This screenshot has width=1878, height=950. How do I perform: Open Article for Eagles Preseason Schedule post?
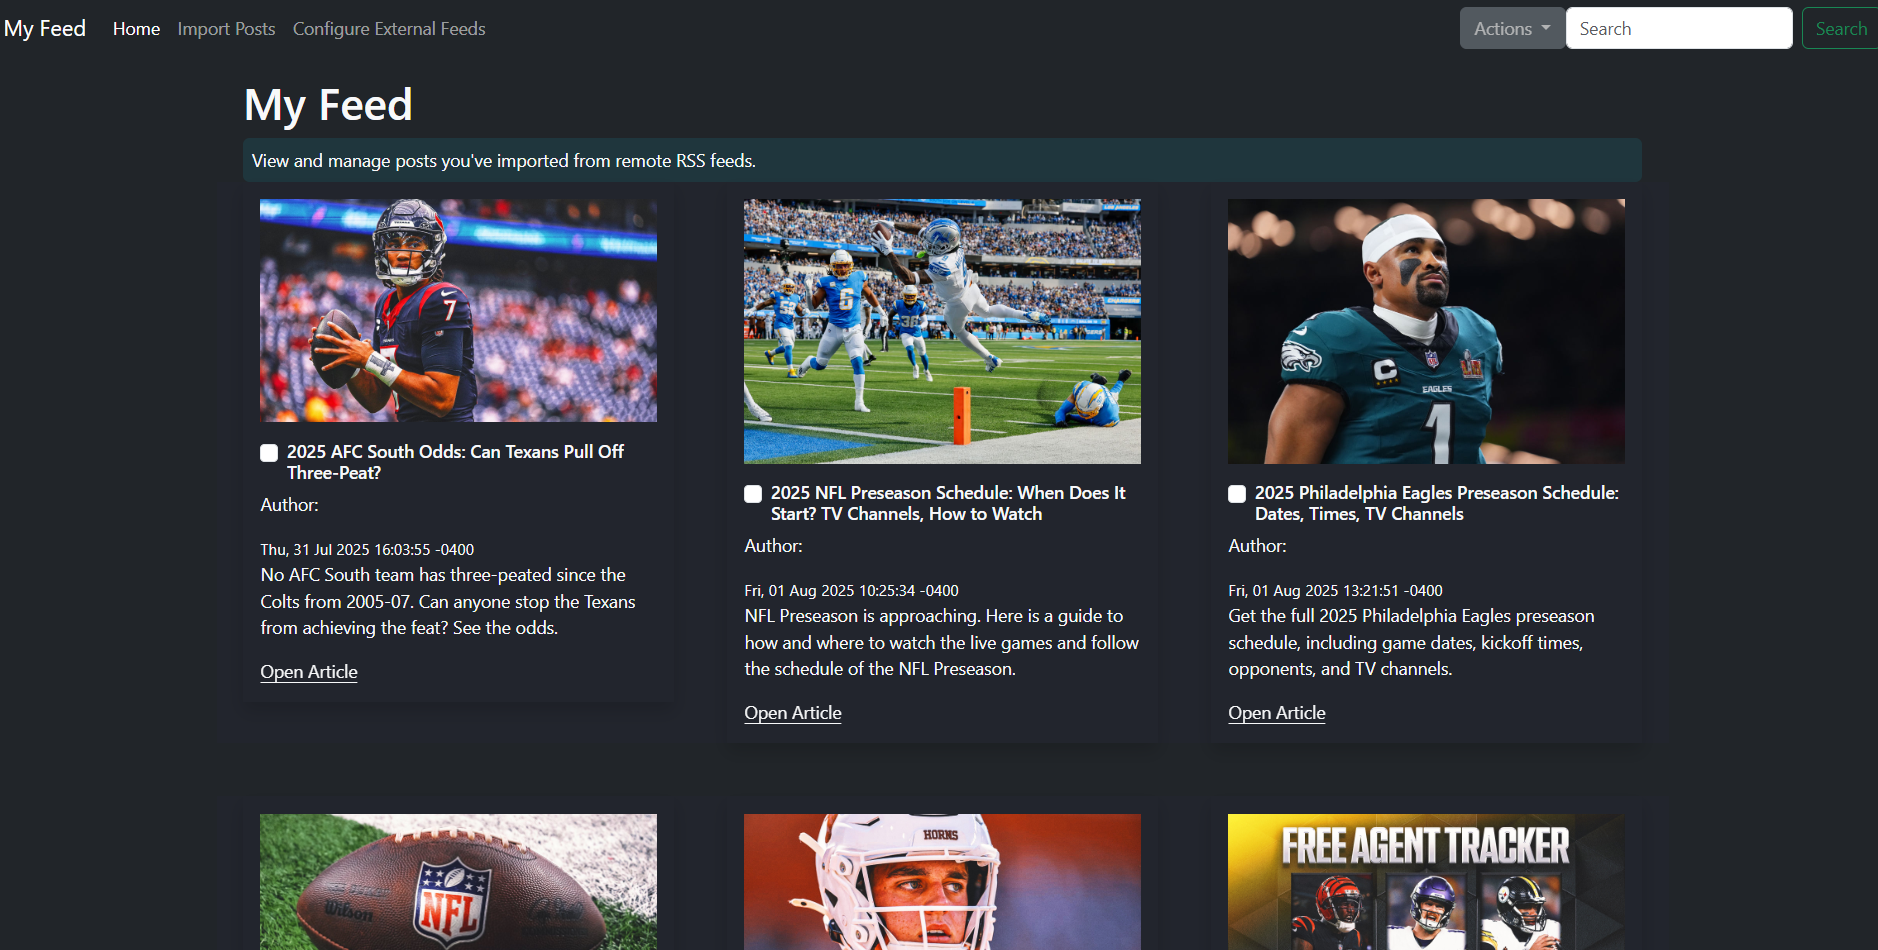[x=1277, y=713]
